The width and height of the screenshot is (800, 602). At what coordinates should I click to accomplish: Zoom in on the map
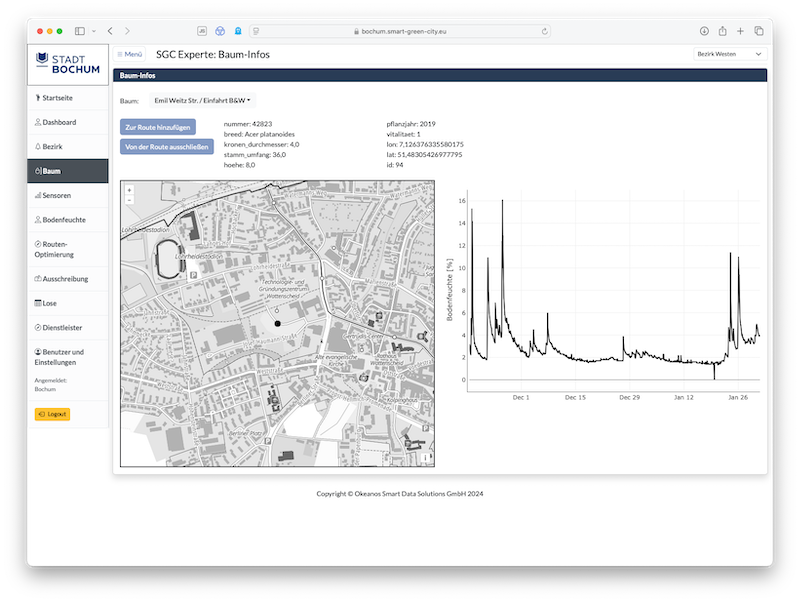[x=129, y=189]
